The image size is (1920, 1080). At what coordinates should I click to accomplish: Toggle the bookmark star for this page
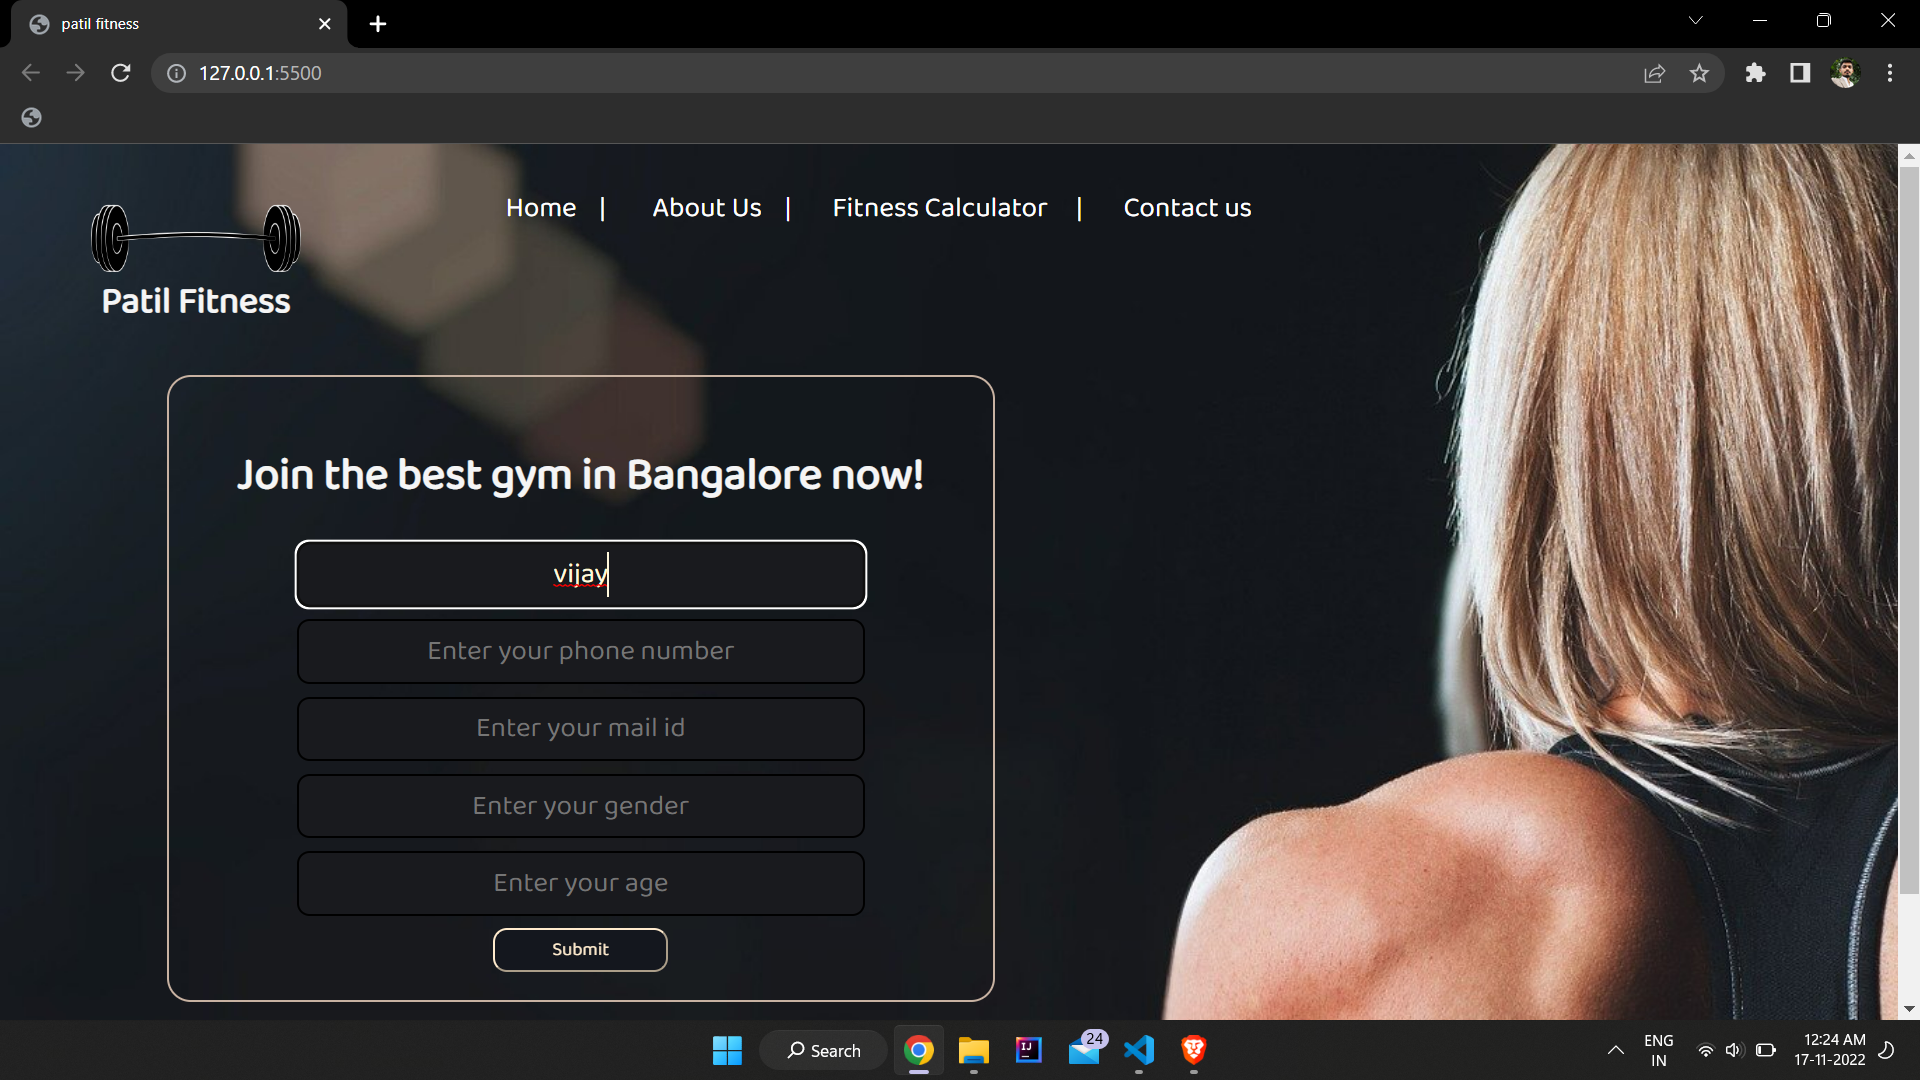pyautogui.click(x=1700, y=73)
